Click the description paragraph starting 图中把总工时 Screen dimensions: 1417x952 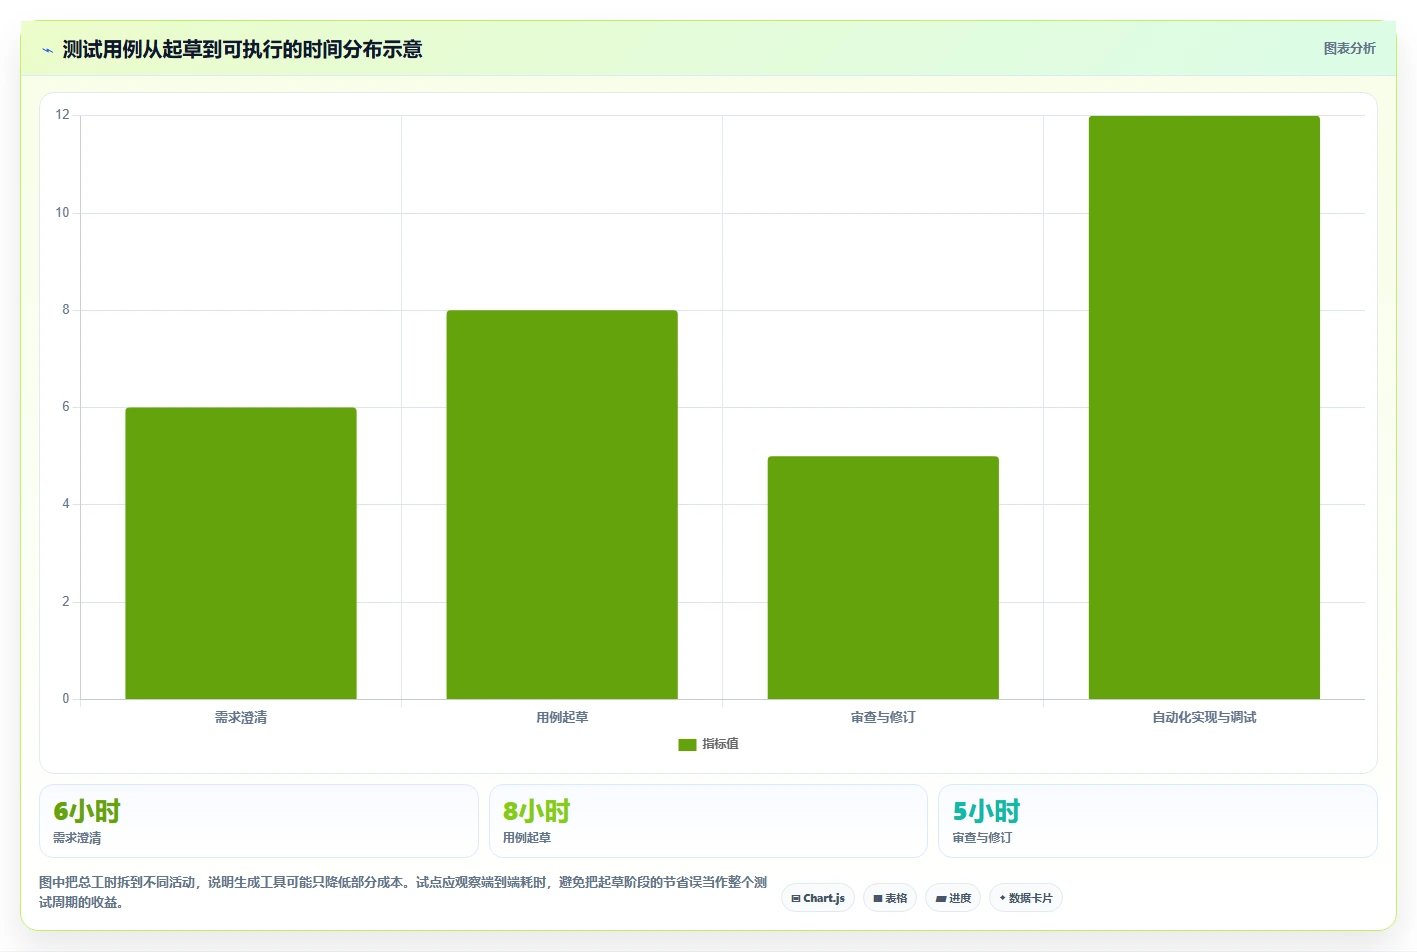(x=403, y=892)
